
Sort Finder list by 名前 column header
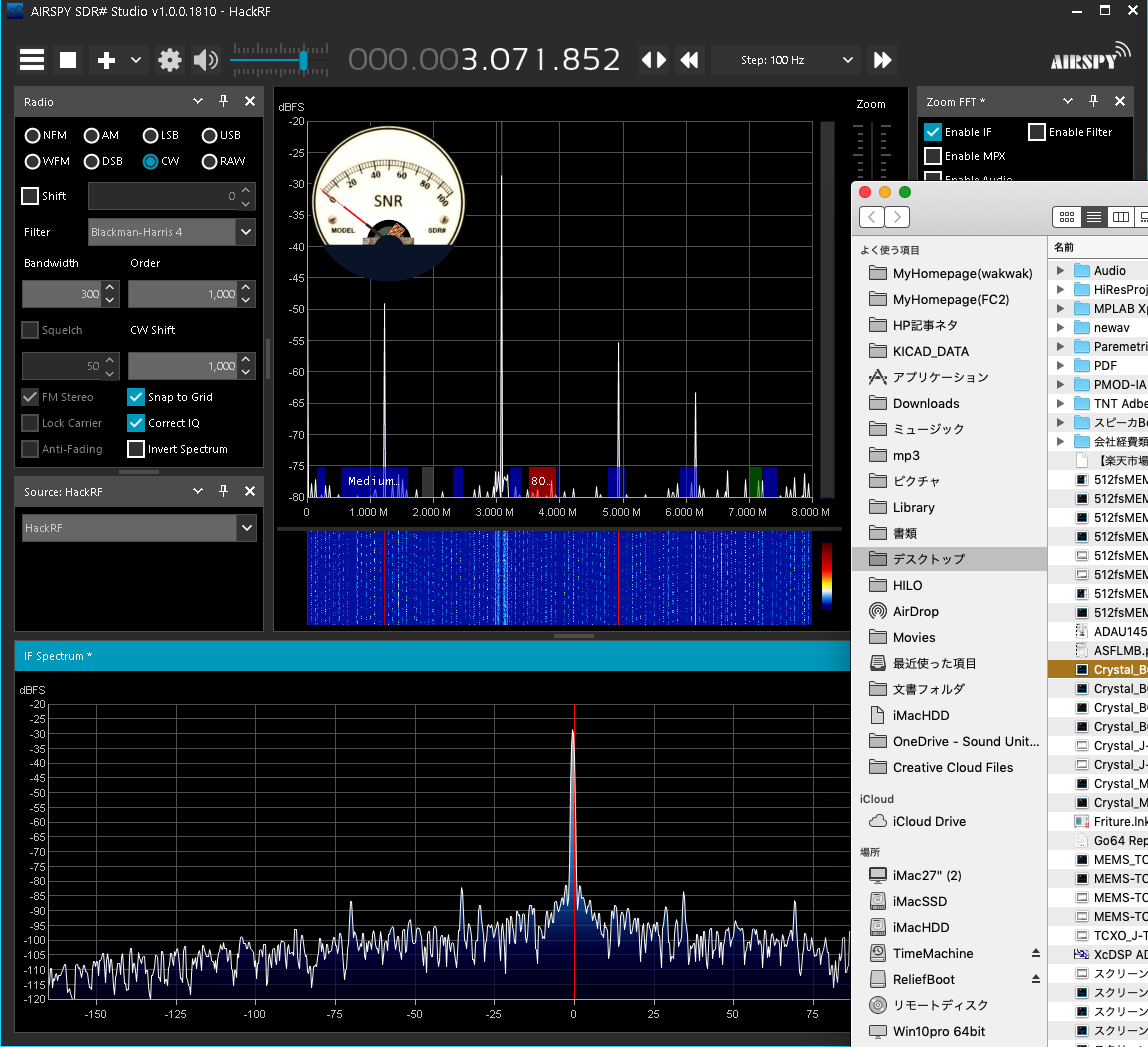[1097, 247]
